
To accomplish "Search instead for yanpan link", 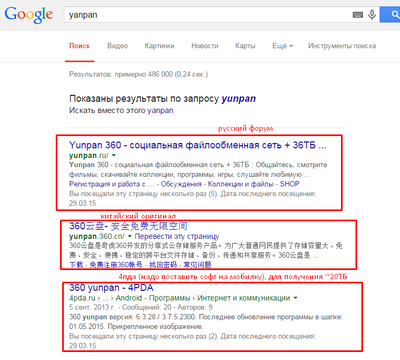I will click(x=160, y=110).
